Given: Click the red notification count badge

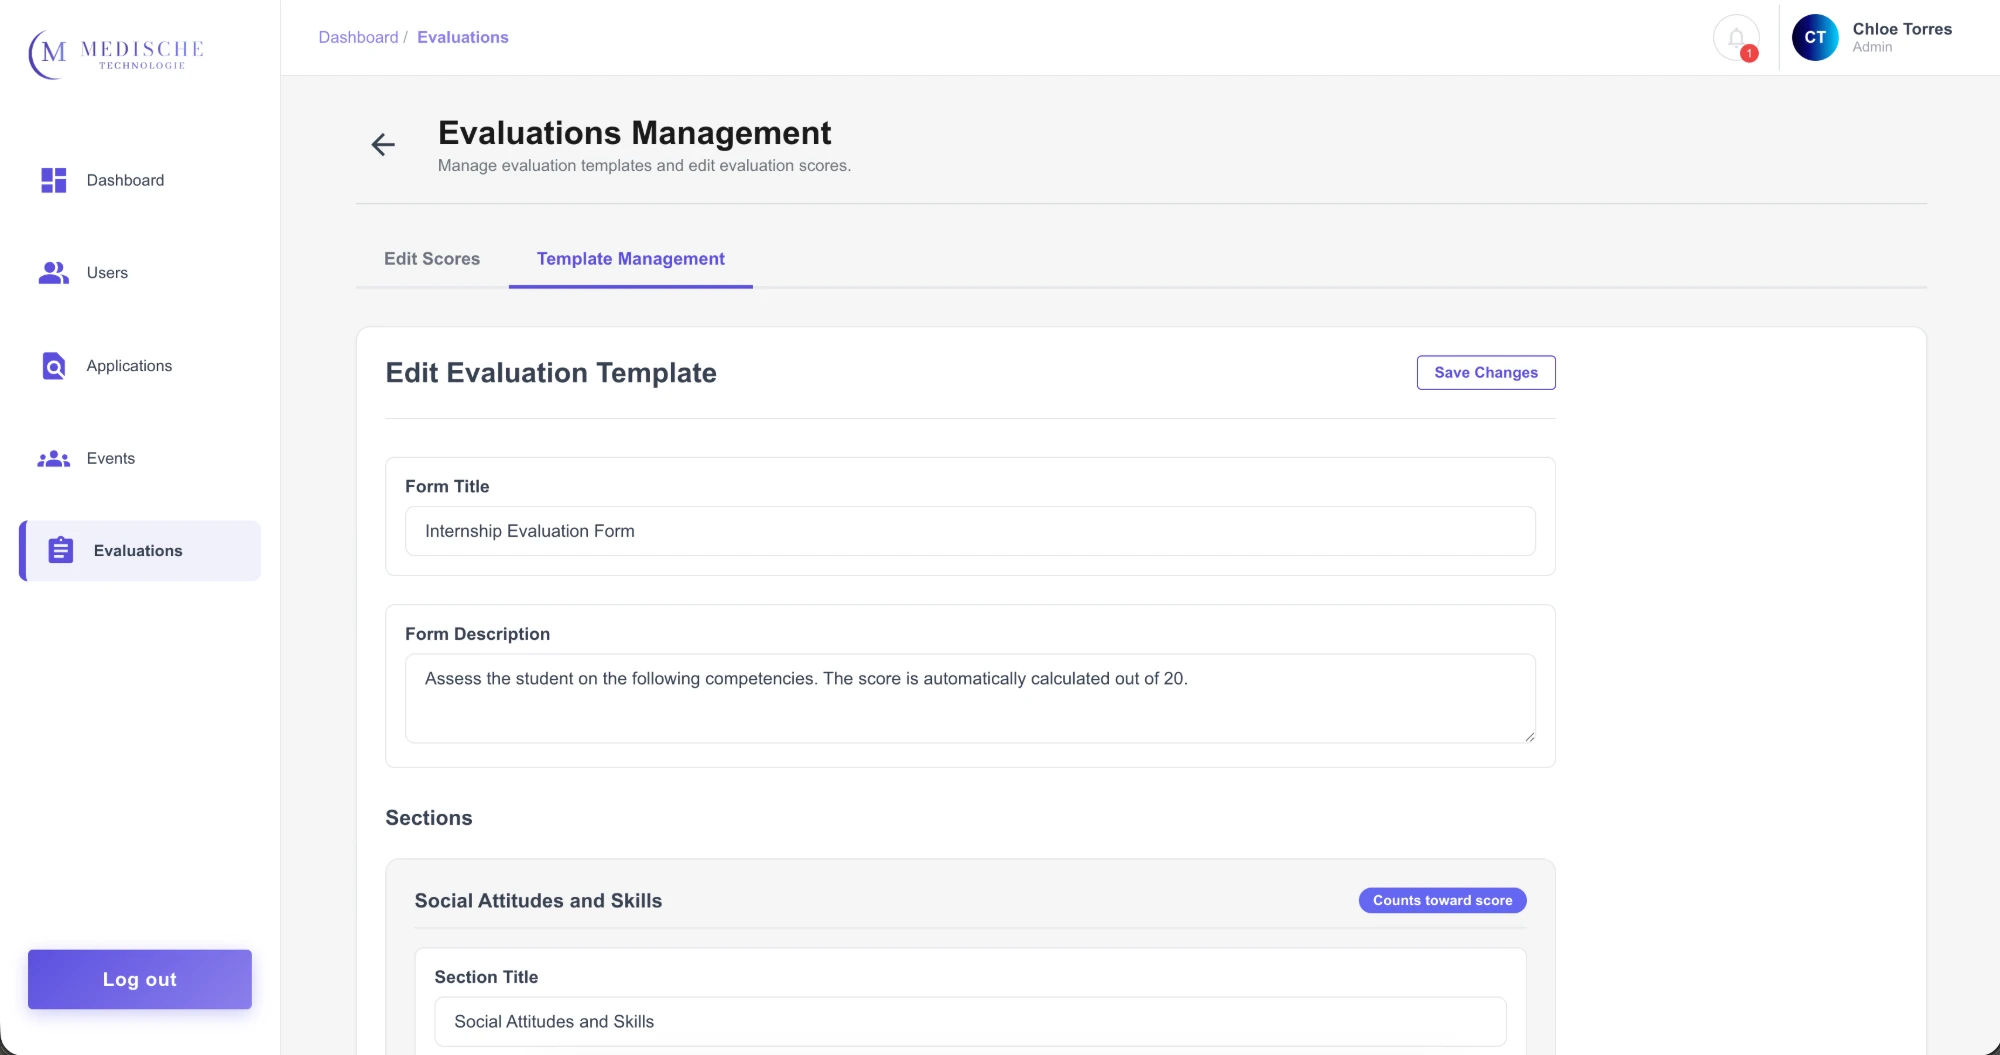Looking at the screenshot, I should [1749, 53].
